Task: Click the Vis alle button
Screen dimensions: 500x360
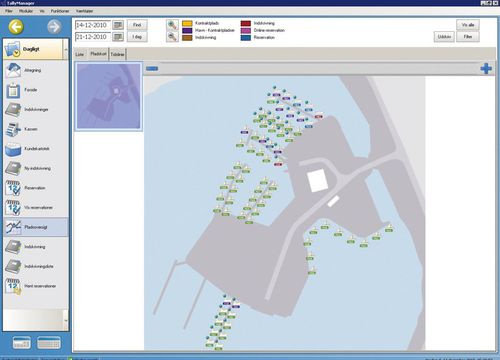Action: coord(468,25)
